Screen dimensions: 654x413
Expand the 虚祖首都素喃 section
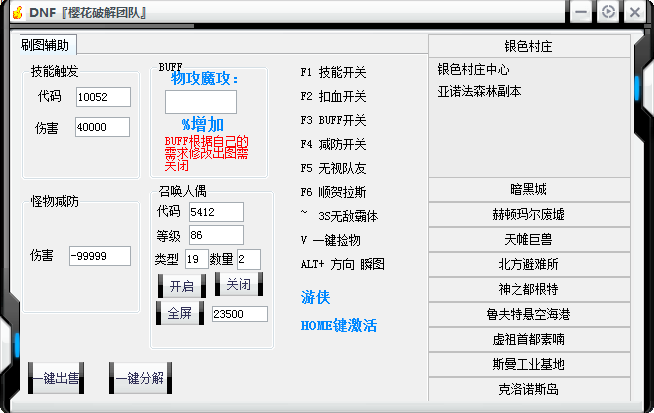[x=529, y=340]
